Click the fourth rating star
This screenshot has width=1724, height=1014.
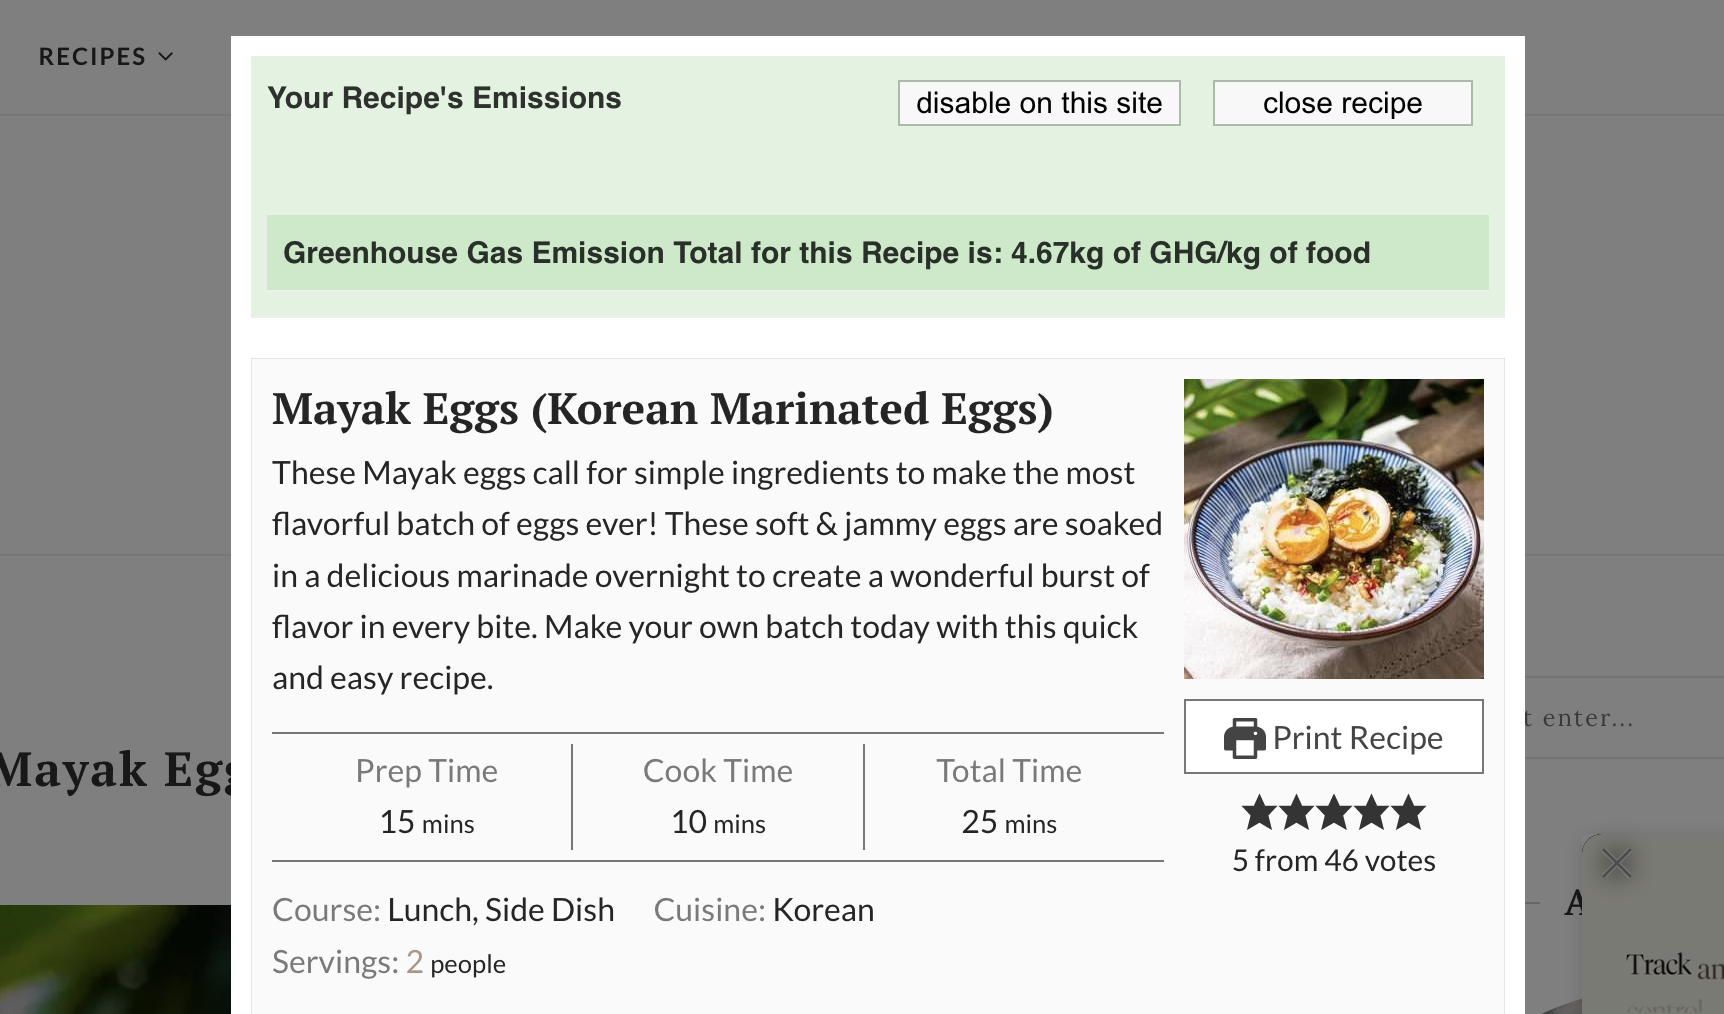(1371, 813)
